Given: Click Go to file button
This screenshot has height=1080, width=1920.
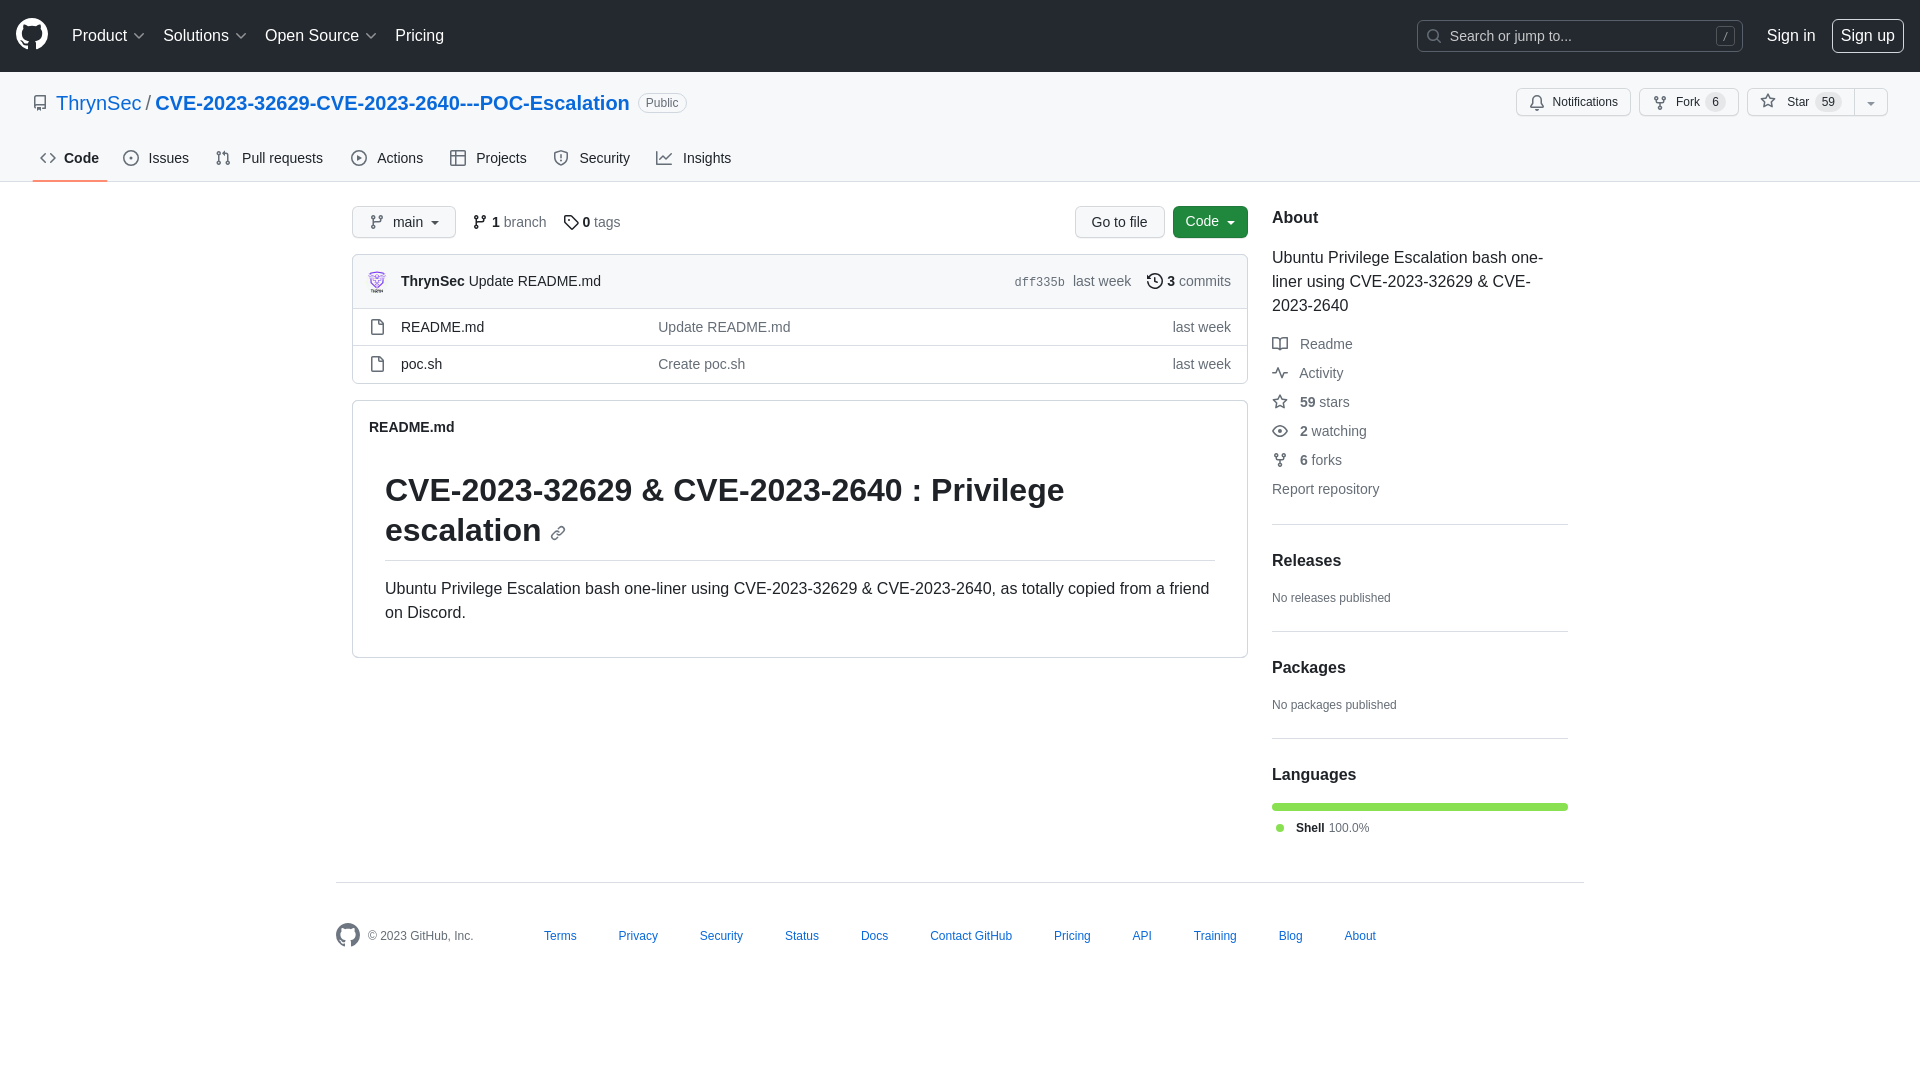Looking at the screenshot, I should (x=1118, y=222).
